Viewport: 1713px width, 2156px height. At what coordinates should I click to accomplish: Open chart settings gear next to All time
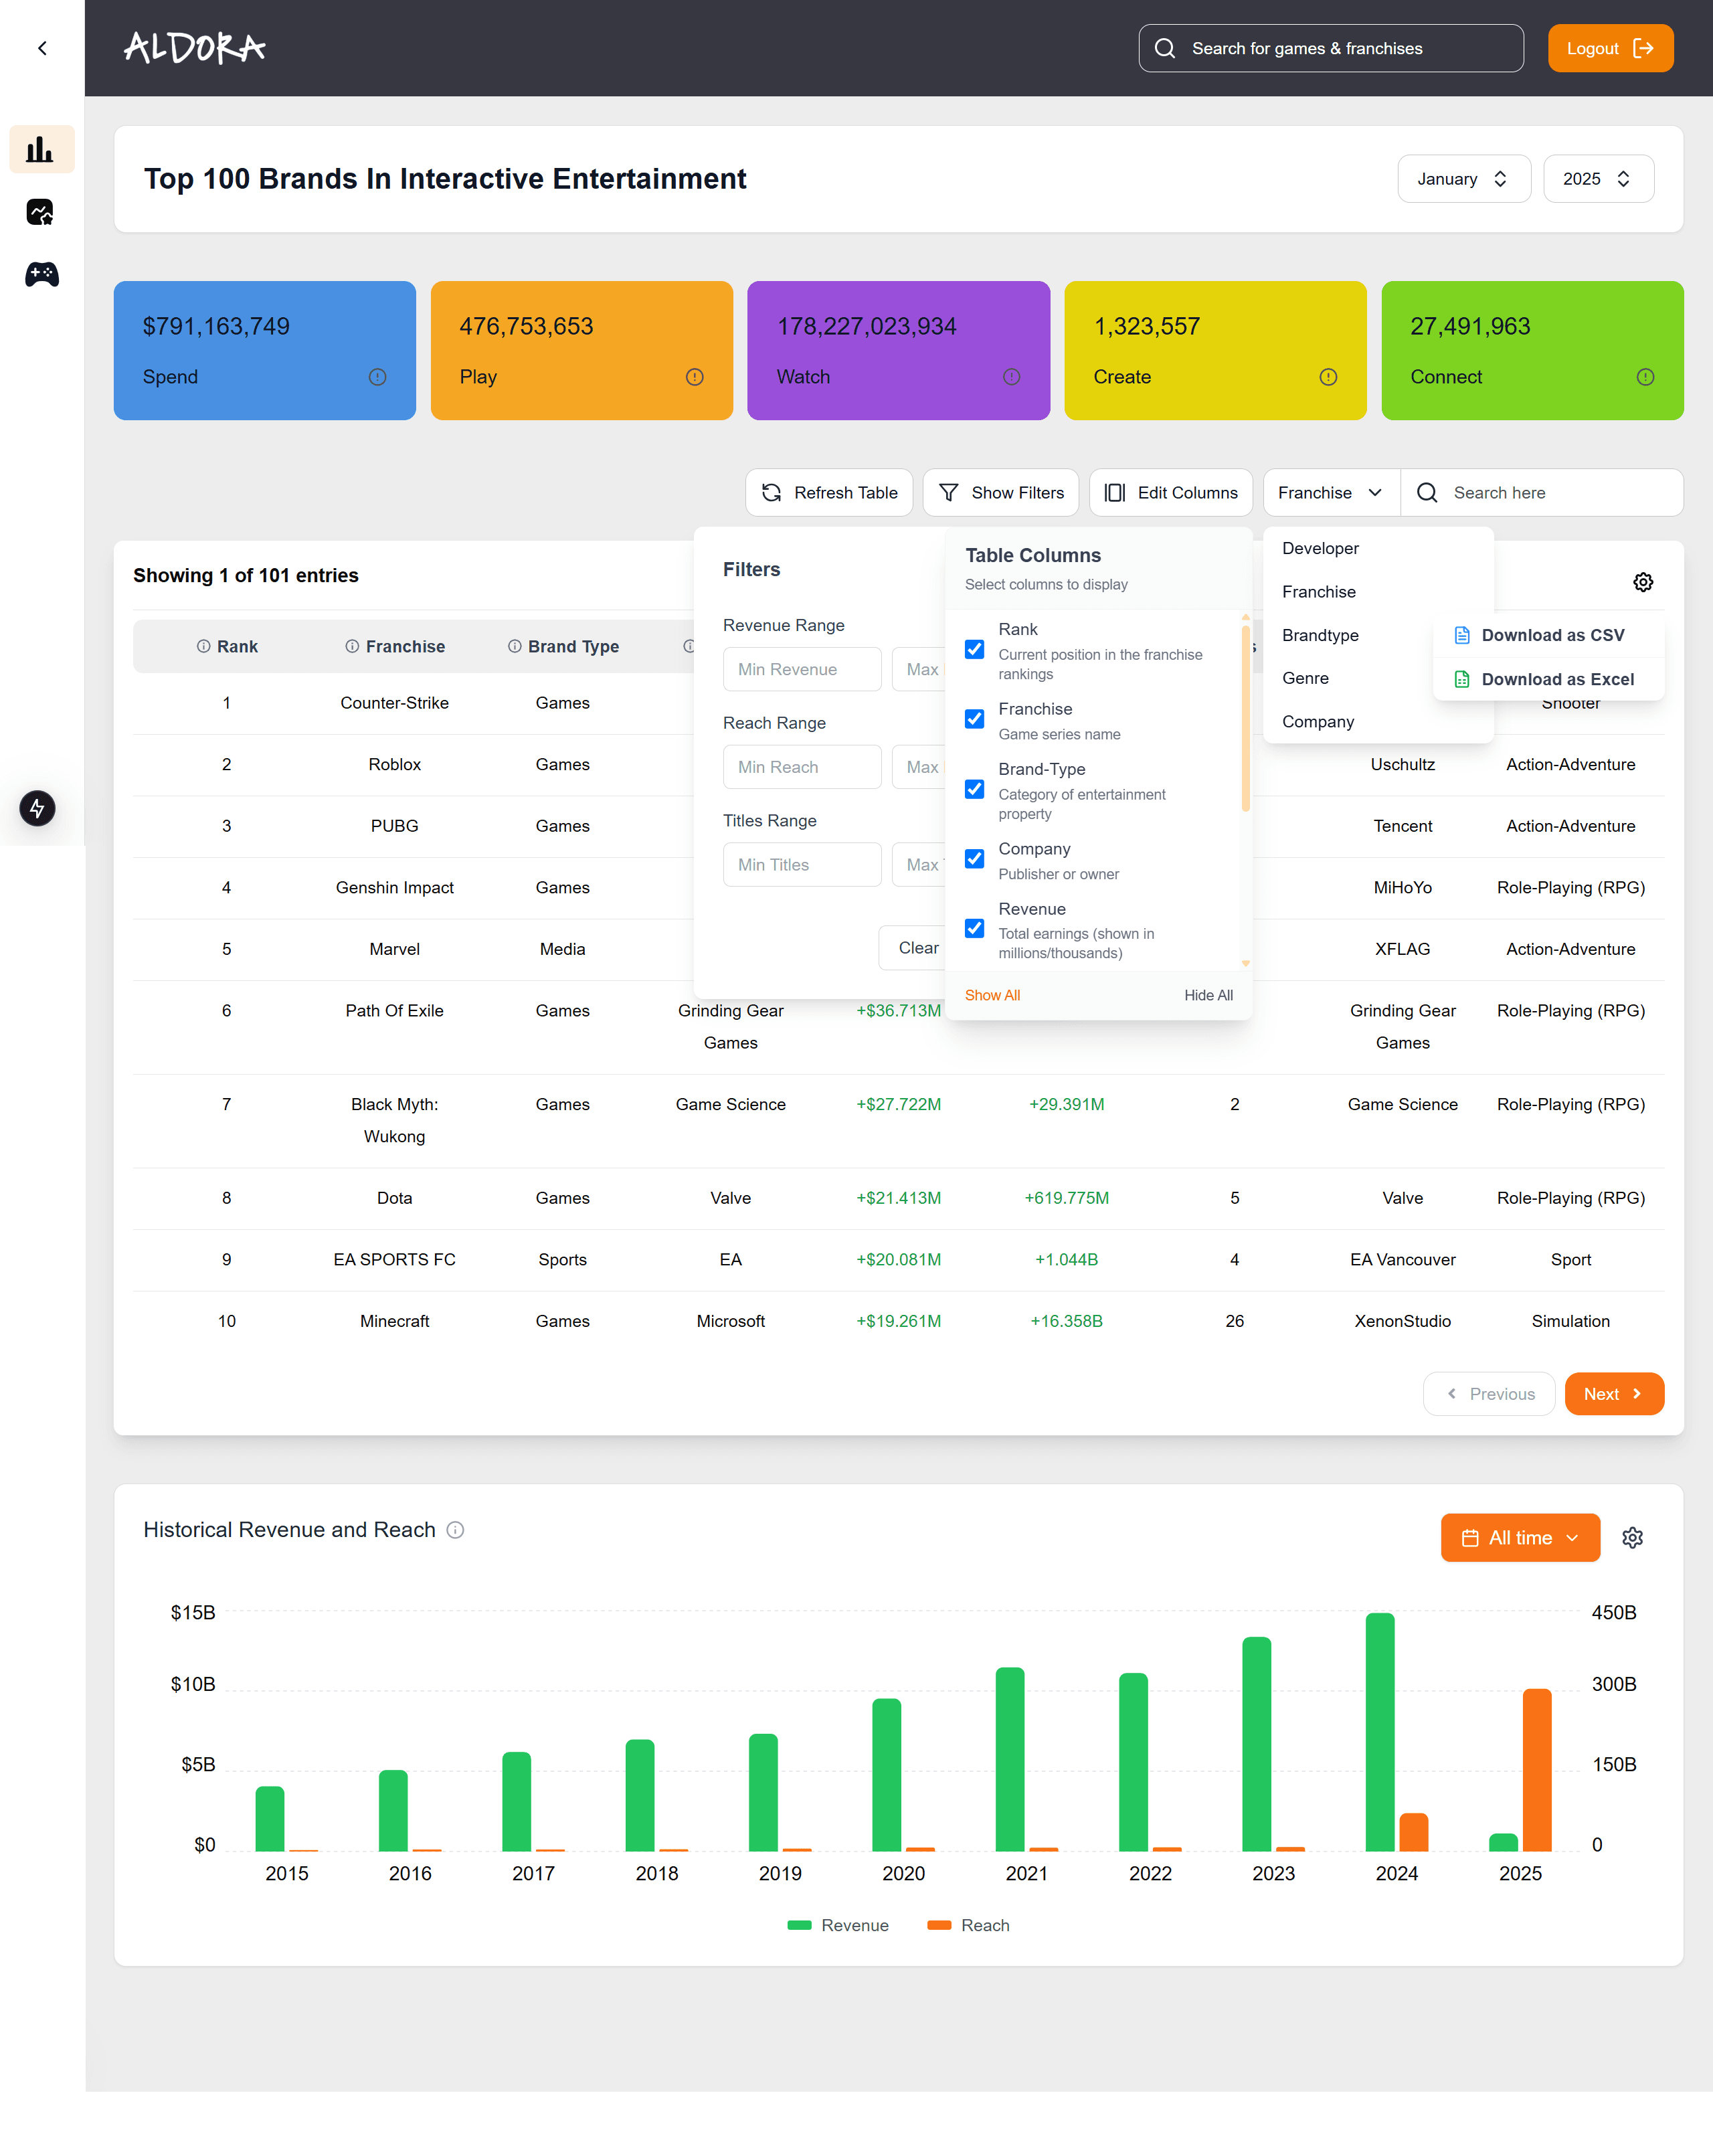[1633, 1537]
